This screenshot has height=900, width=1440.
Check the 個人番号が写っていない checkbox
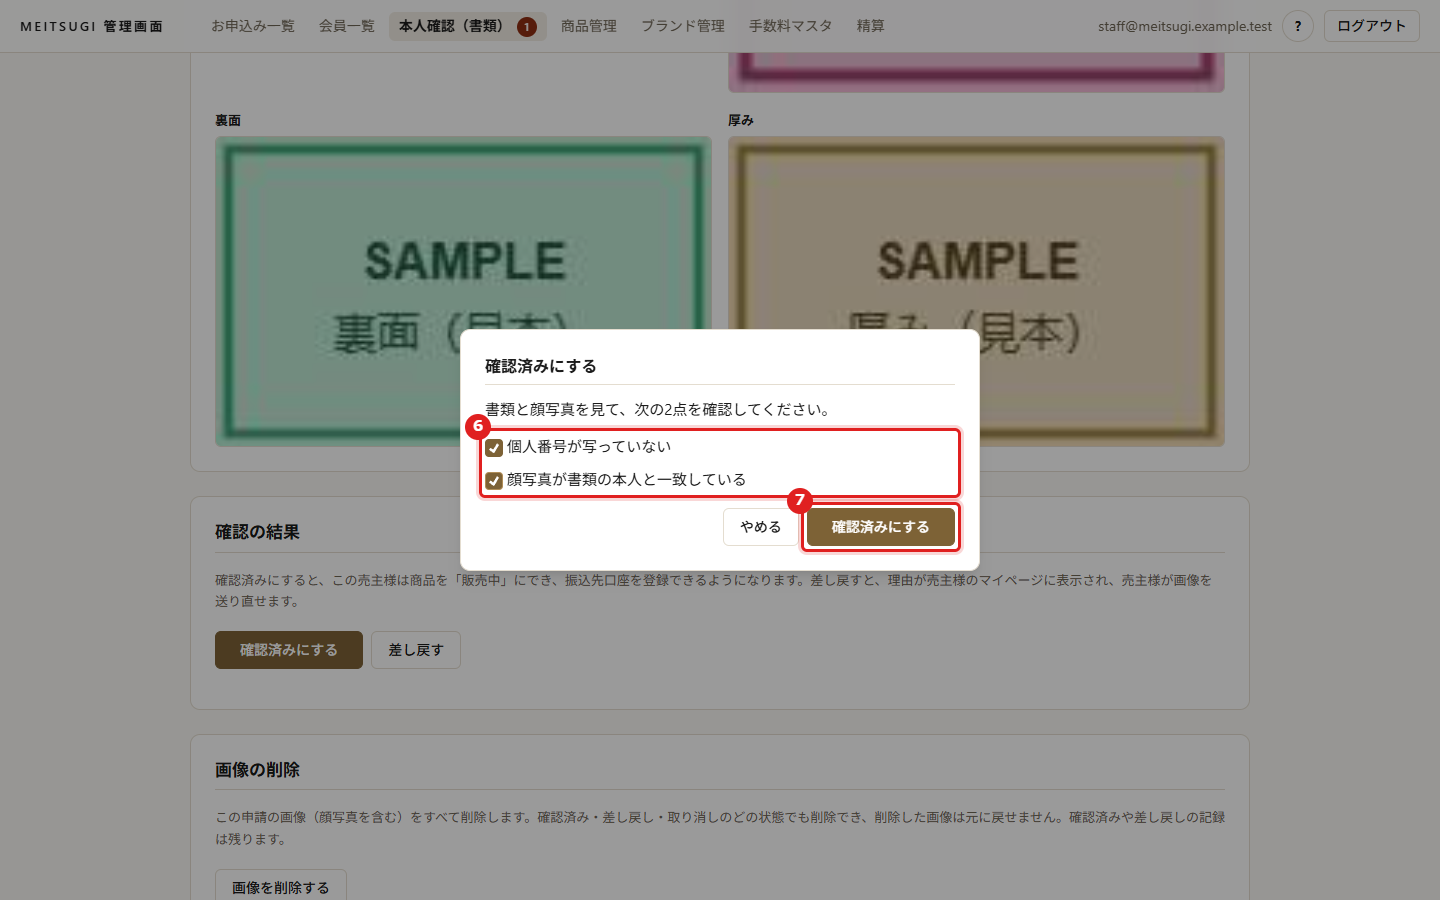pos(494,448)
